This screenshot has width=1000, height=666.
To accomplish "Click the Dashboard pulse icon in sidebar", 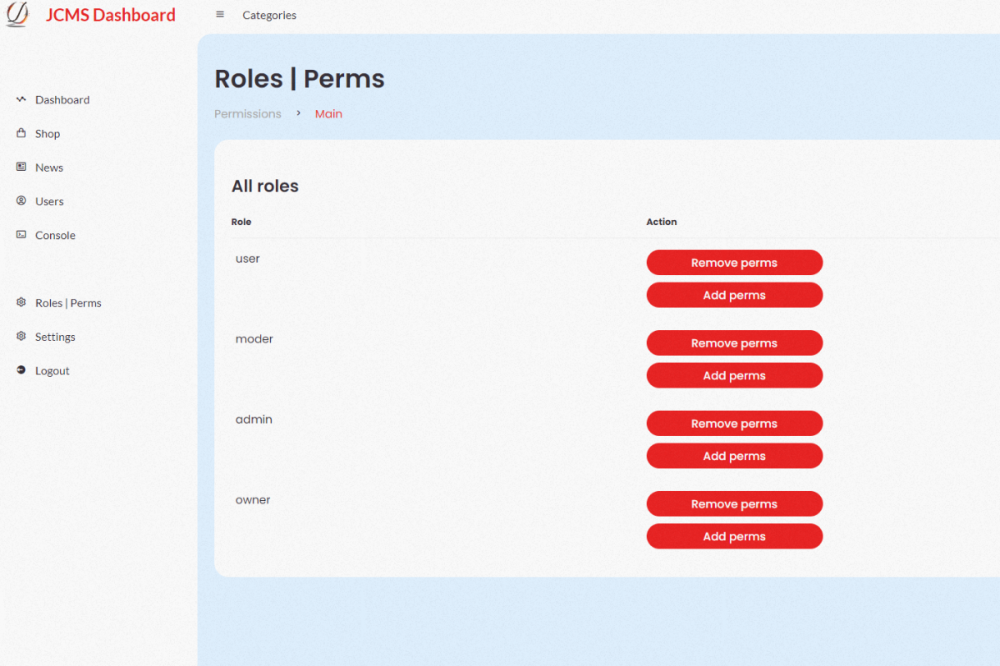I will click(21, 100).
